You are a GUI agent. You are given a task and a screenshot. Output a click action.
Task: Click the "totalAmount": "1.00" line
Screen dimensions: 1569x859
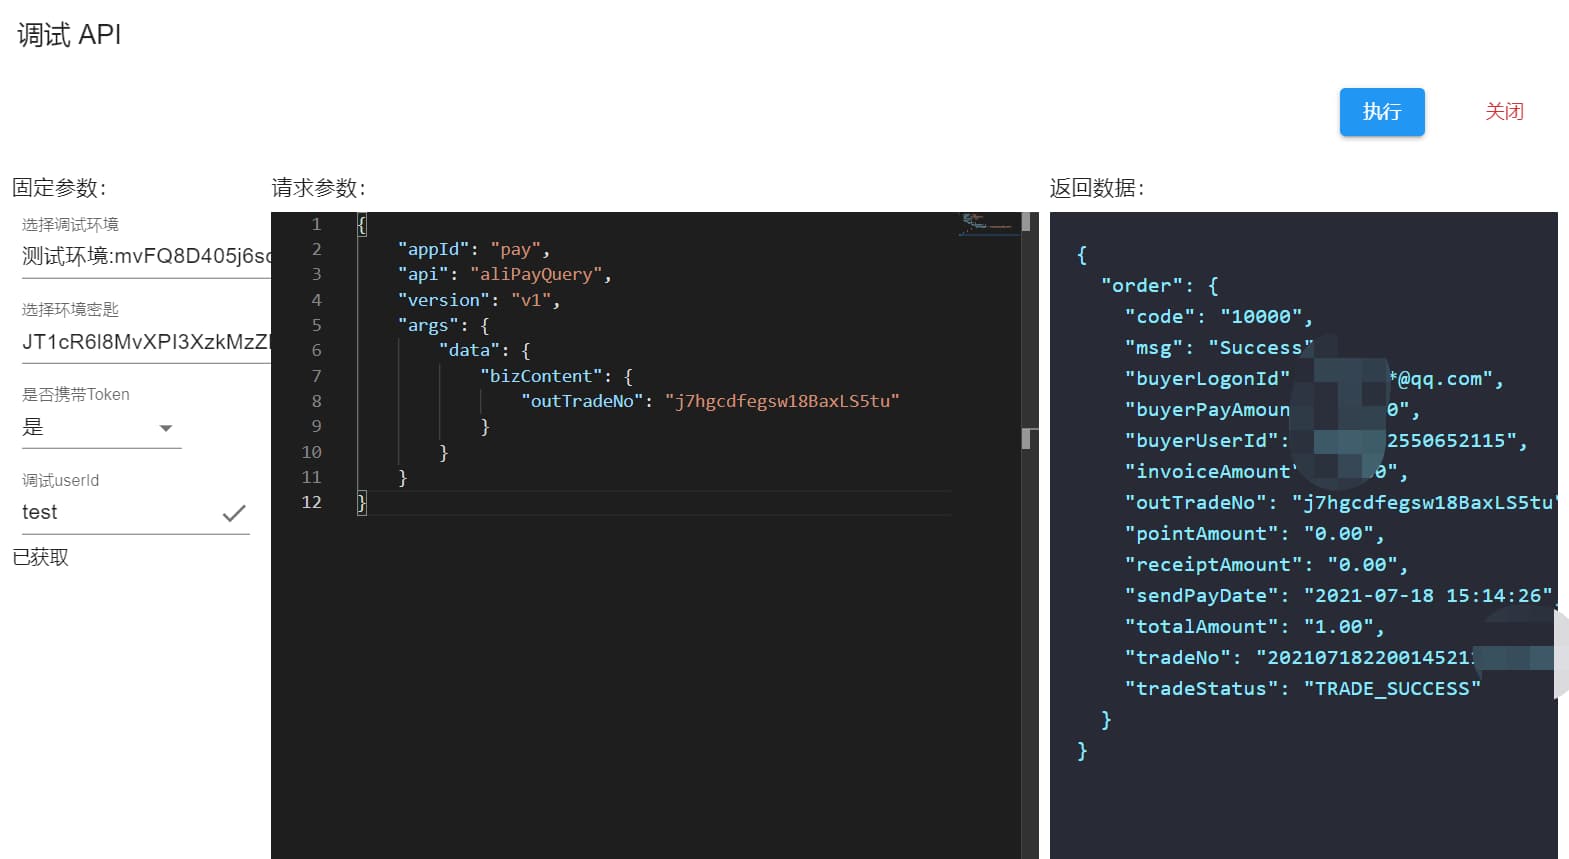coord(1254,627)
